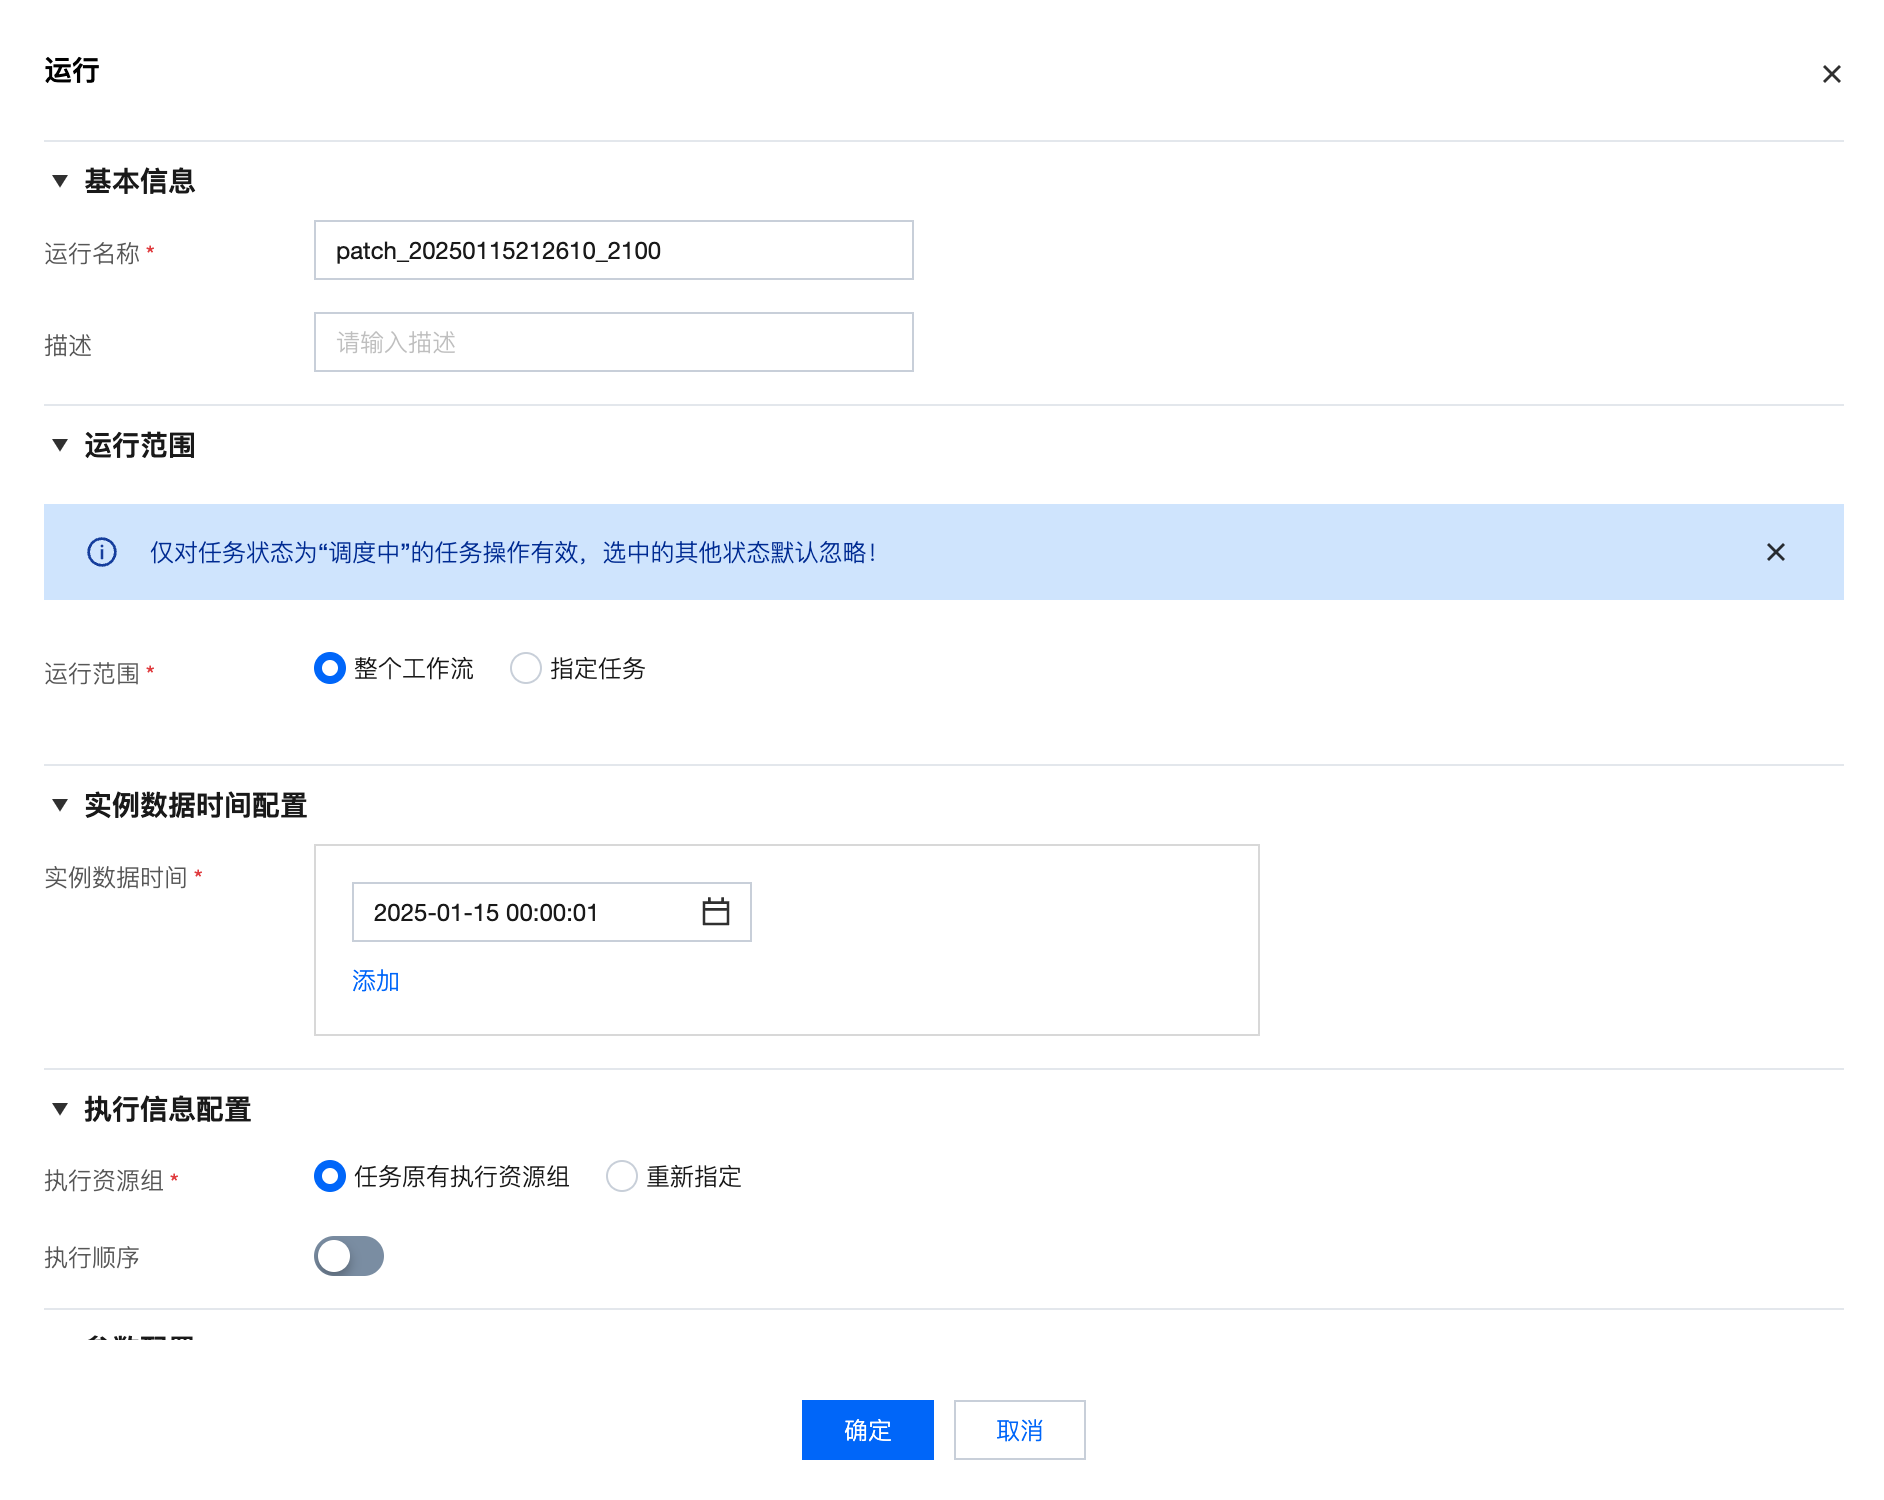Viewport: 1884px width, 1500px height.
Task: Open the calendar date picker icon
Action: (x=716, y=912)
